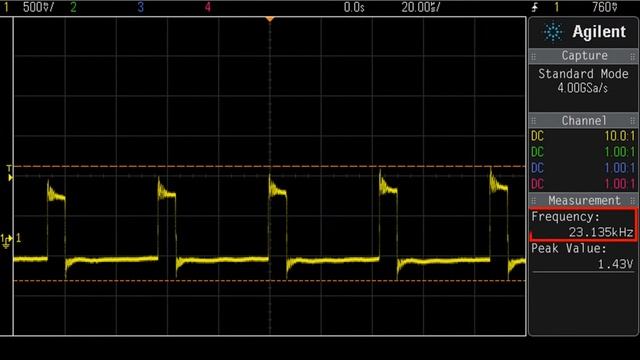
Task: Click the 1.43V peak value reading
Action: click(615, 264)
